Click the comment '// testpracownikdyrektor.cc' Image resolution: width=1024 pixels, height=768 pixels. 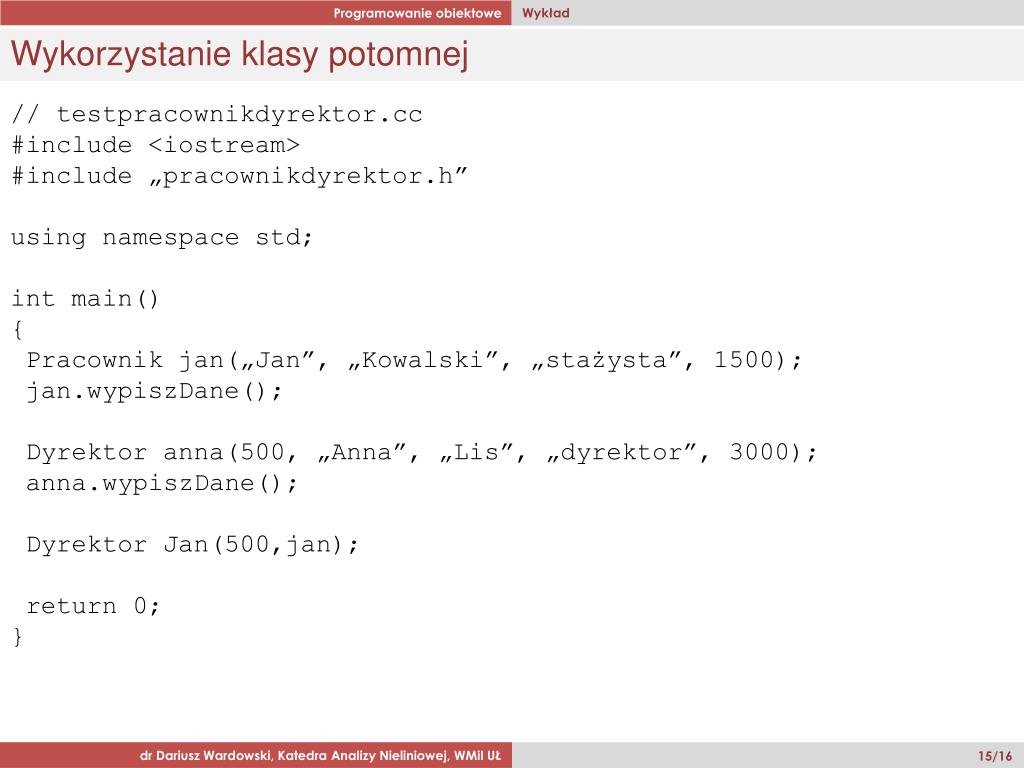tap(217, 115)
